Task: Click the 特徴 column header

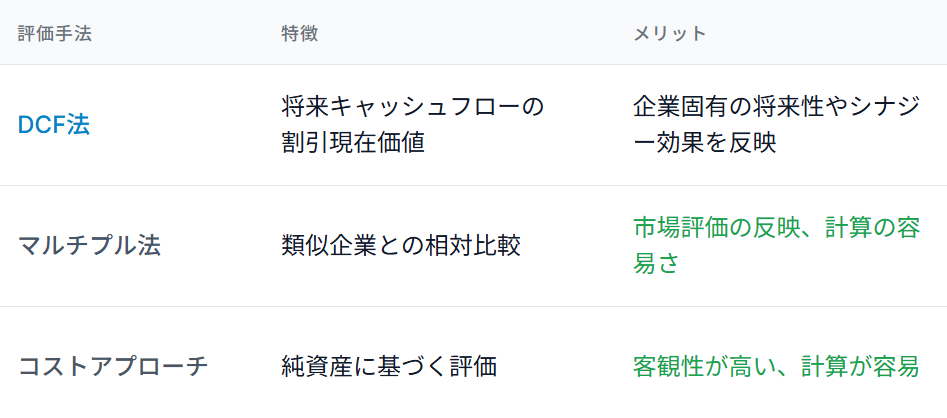Action: click(x=300, y=33)
